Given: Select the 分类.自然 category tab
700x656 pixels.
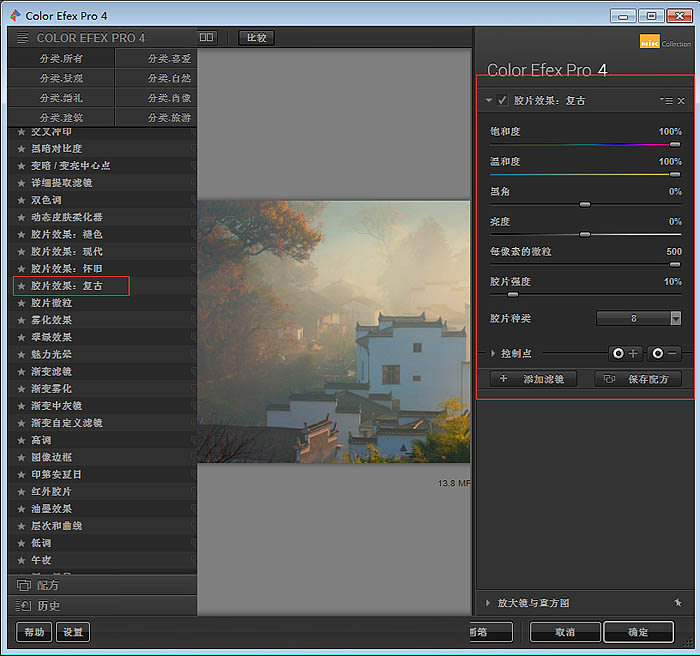Looking at the screenshot, I should pos(169,78).
